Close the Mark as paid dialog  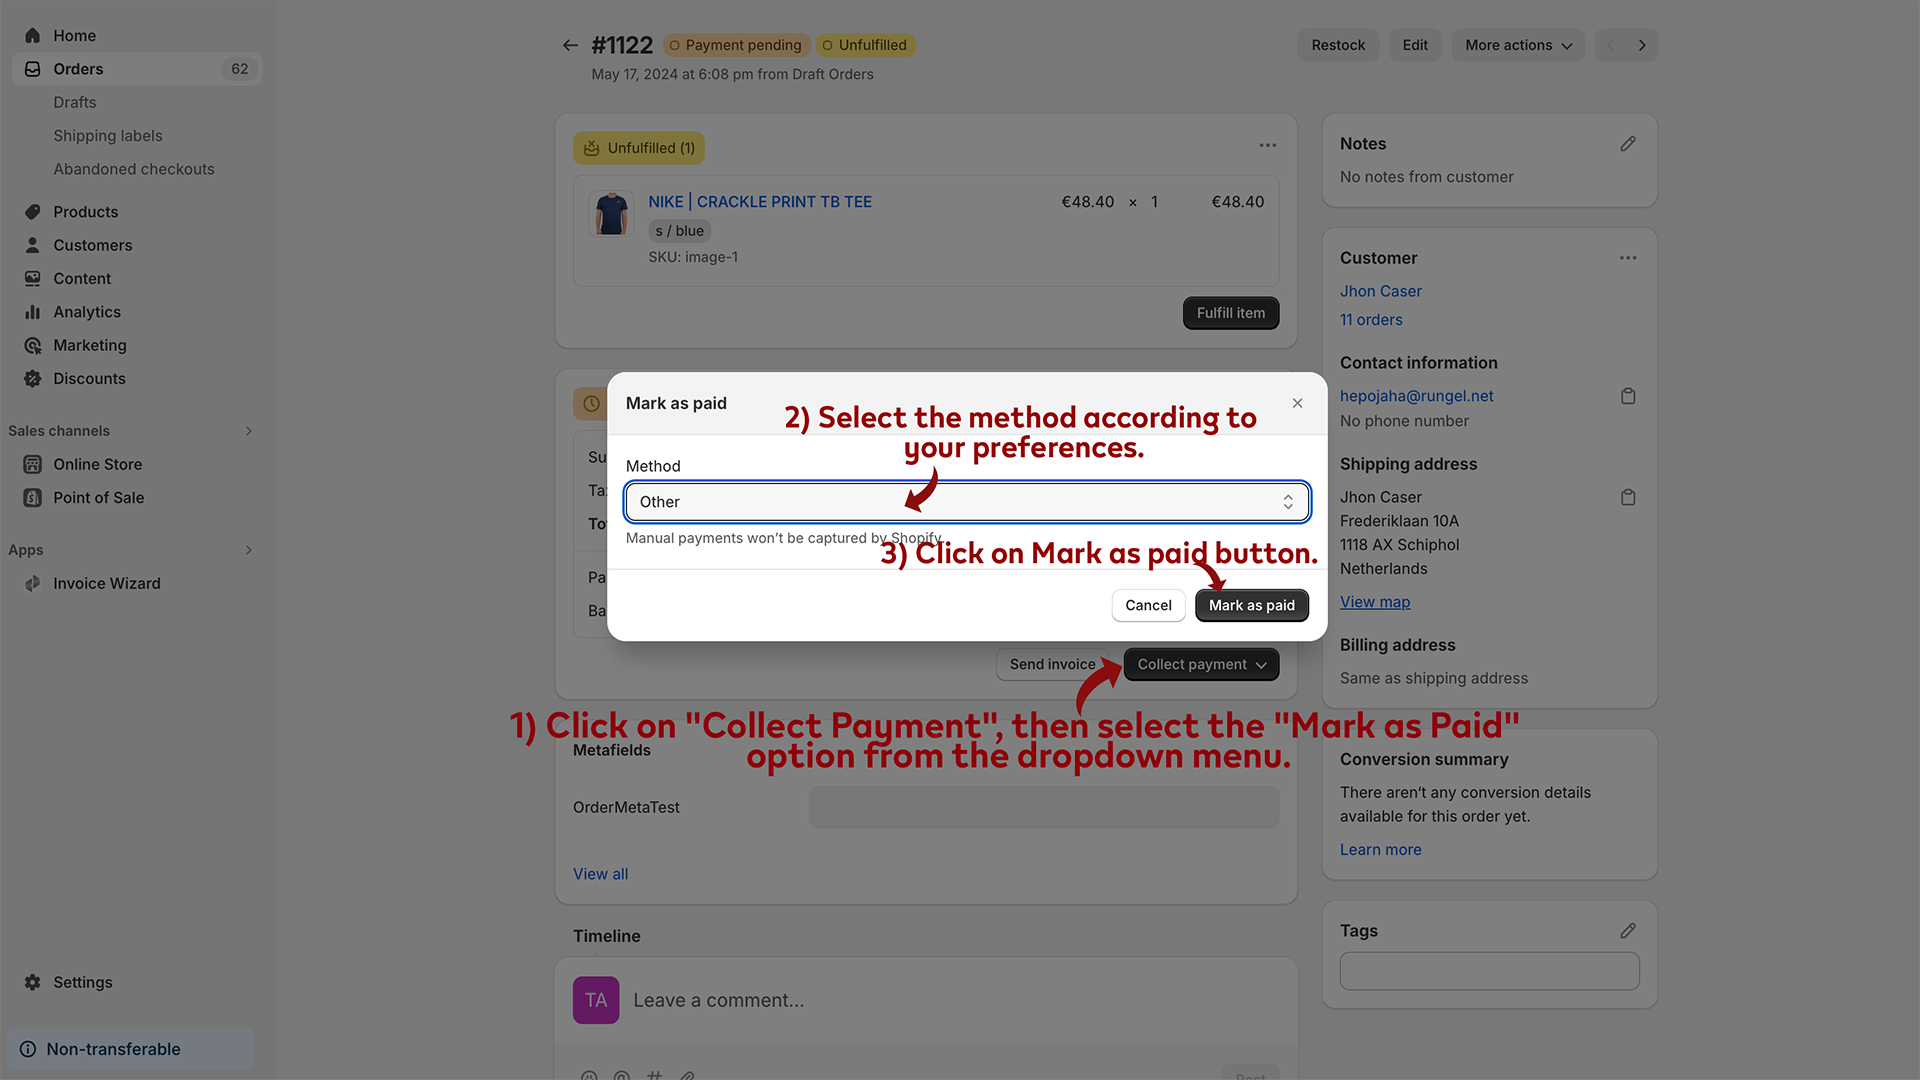(x=1297, y=403)
